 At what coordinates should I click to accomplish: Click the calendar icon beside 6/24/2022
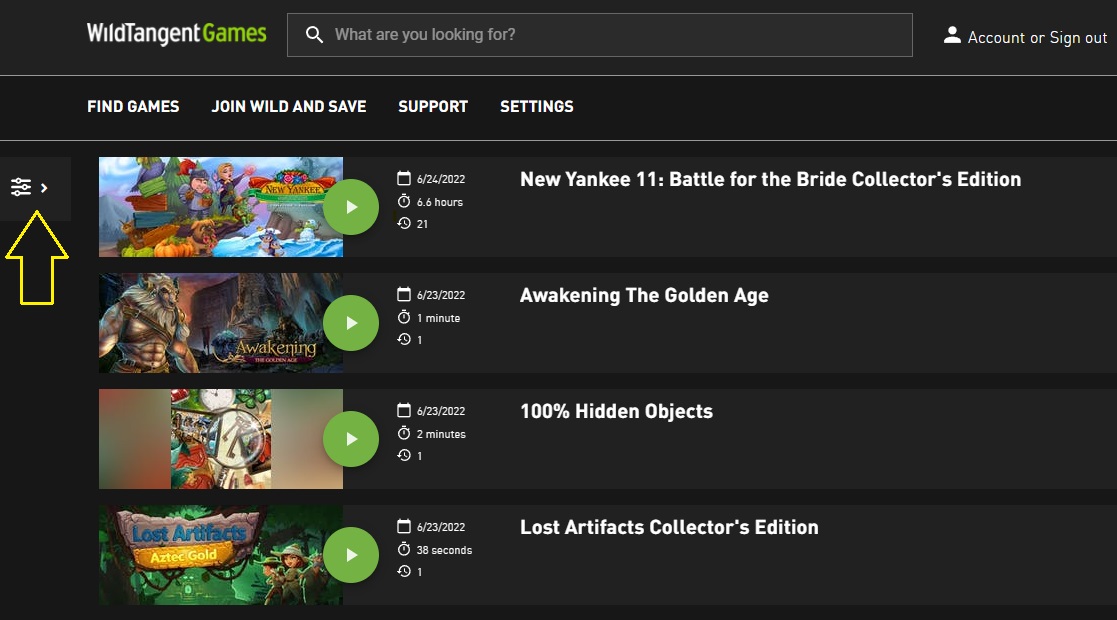(404, 178)
